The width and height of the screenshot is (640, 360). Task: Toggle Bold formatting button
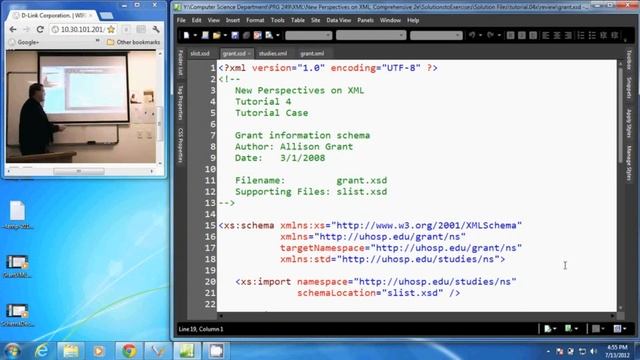(510, 36)
